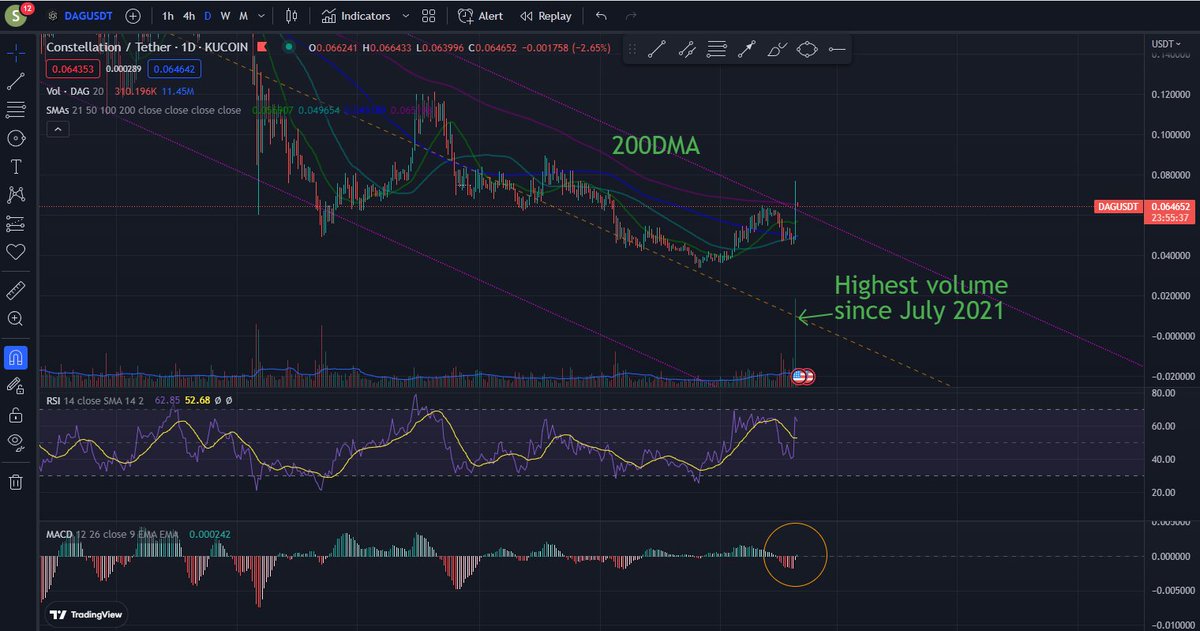Open indicator templates grid icon

[x=429, y=16]
